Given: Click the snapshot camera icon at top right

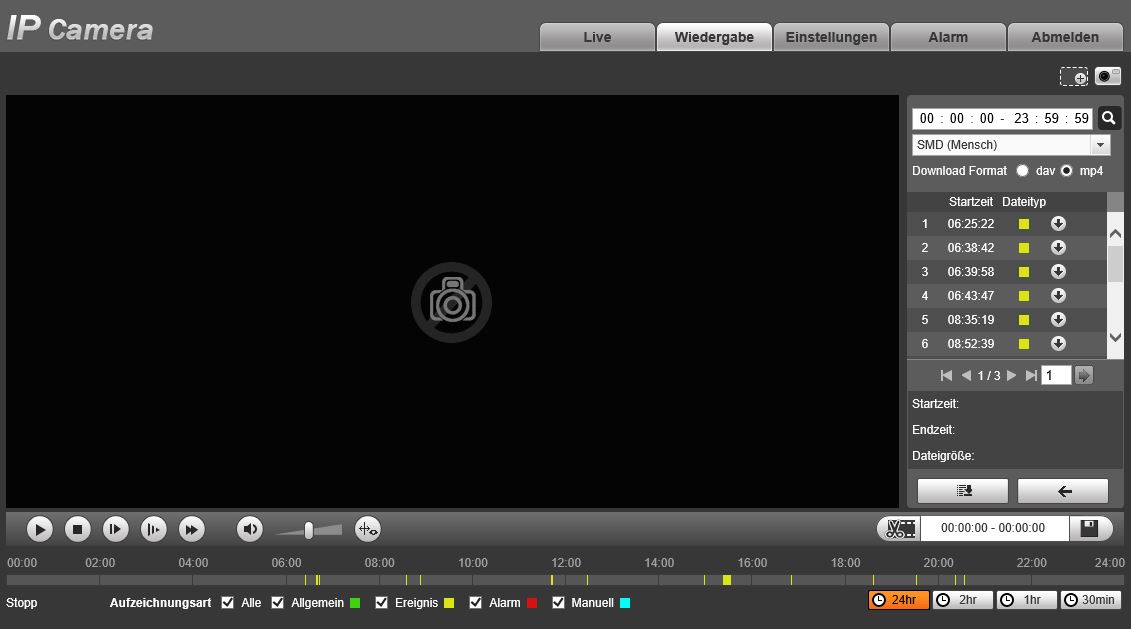Looking at the screenshot, I should coord(1107,76).
